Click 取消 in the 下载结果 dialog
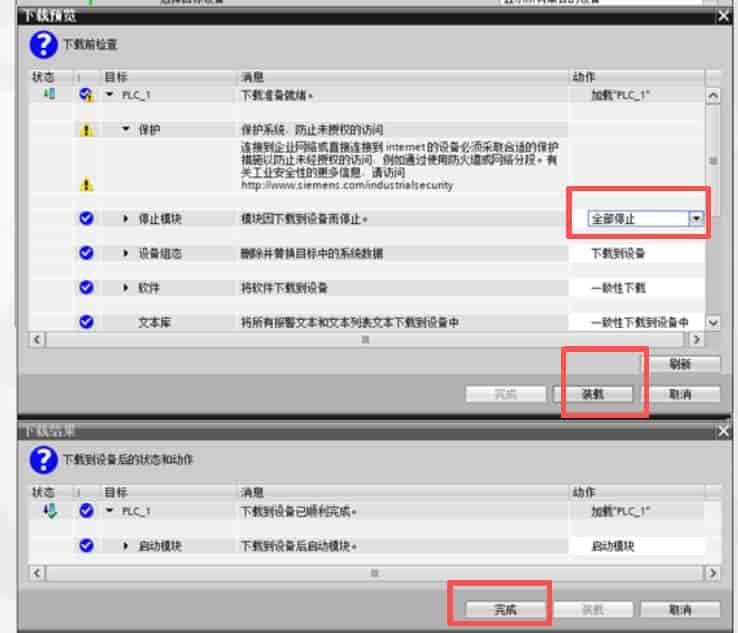The width and height of the screenshot is (738, 633). click(680, 609)
